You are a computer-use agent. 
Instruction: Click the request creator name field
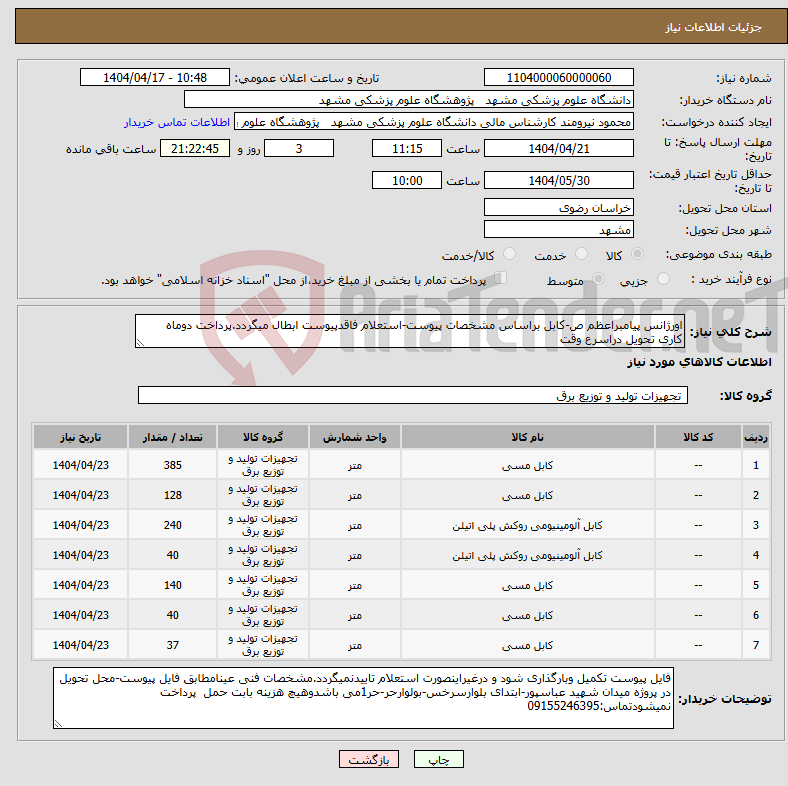coord(434,122)
